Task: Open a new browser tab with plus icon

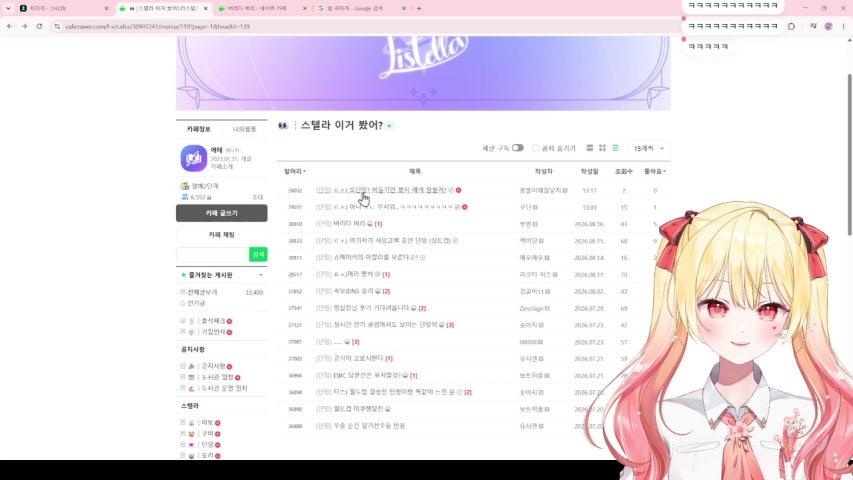Action: pyautogui.click(x=419, y=8)
